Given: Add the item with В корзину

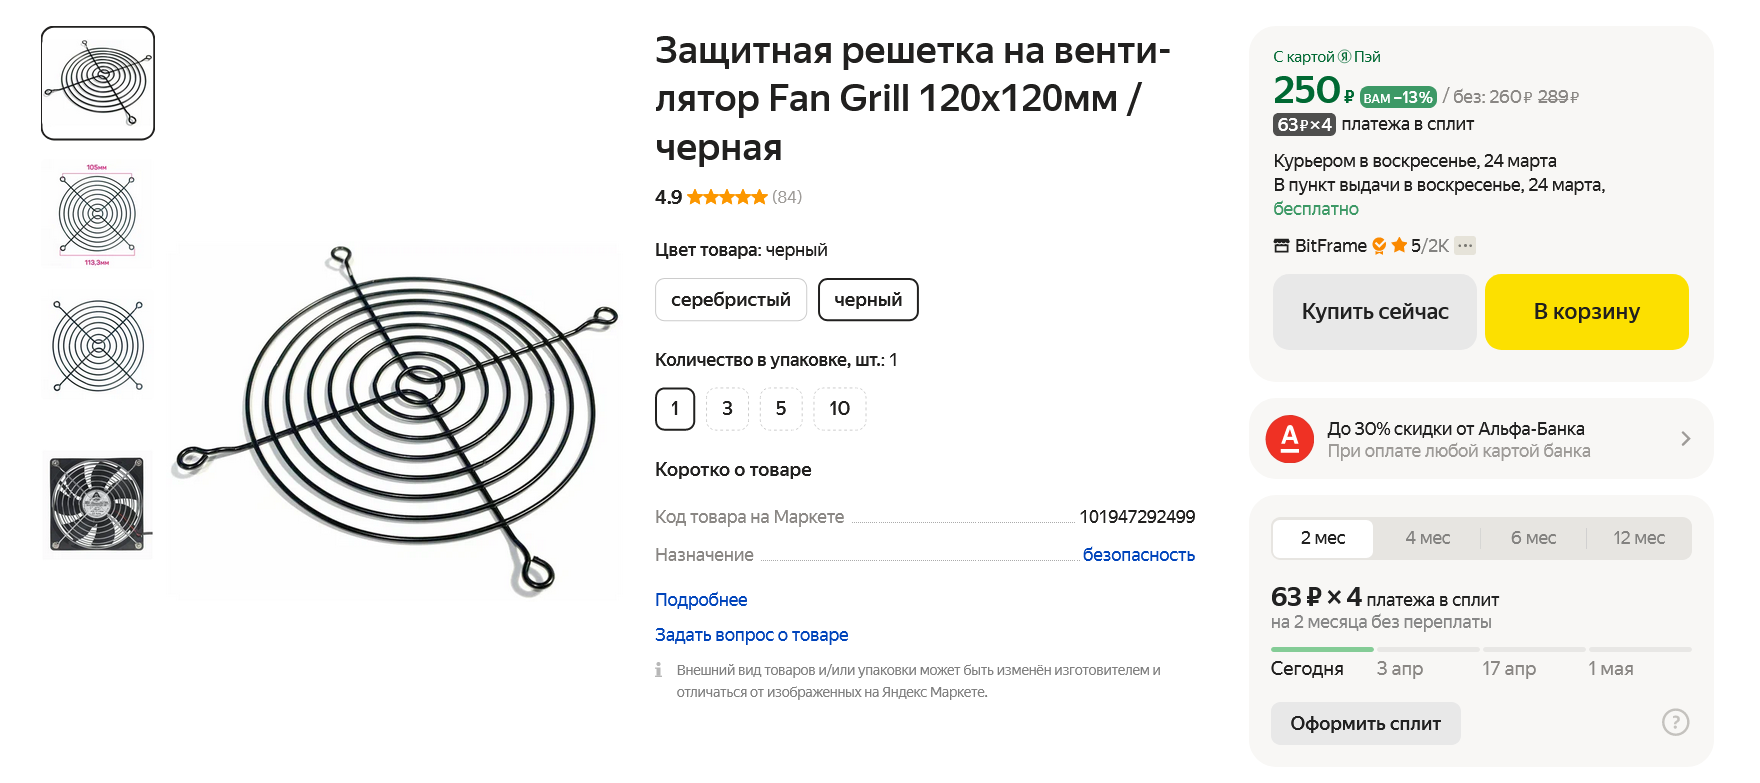Looking at the screenshot, I should coord(1586,312).
